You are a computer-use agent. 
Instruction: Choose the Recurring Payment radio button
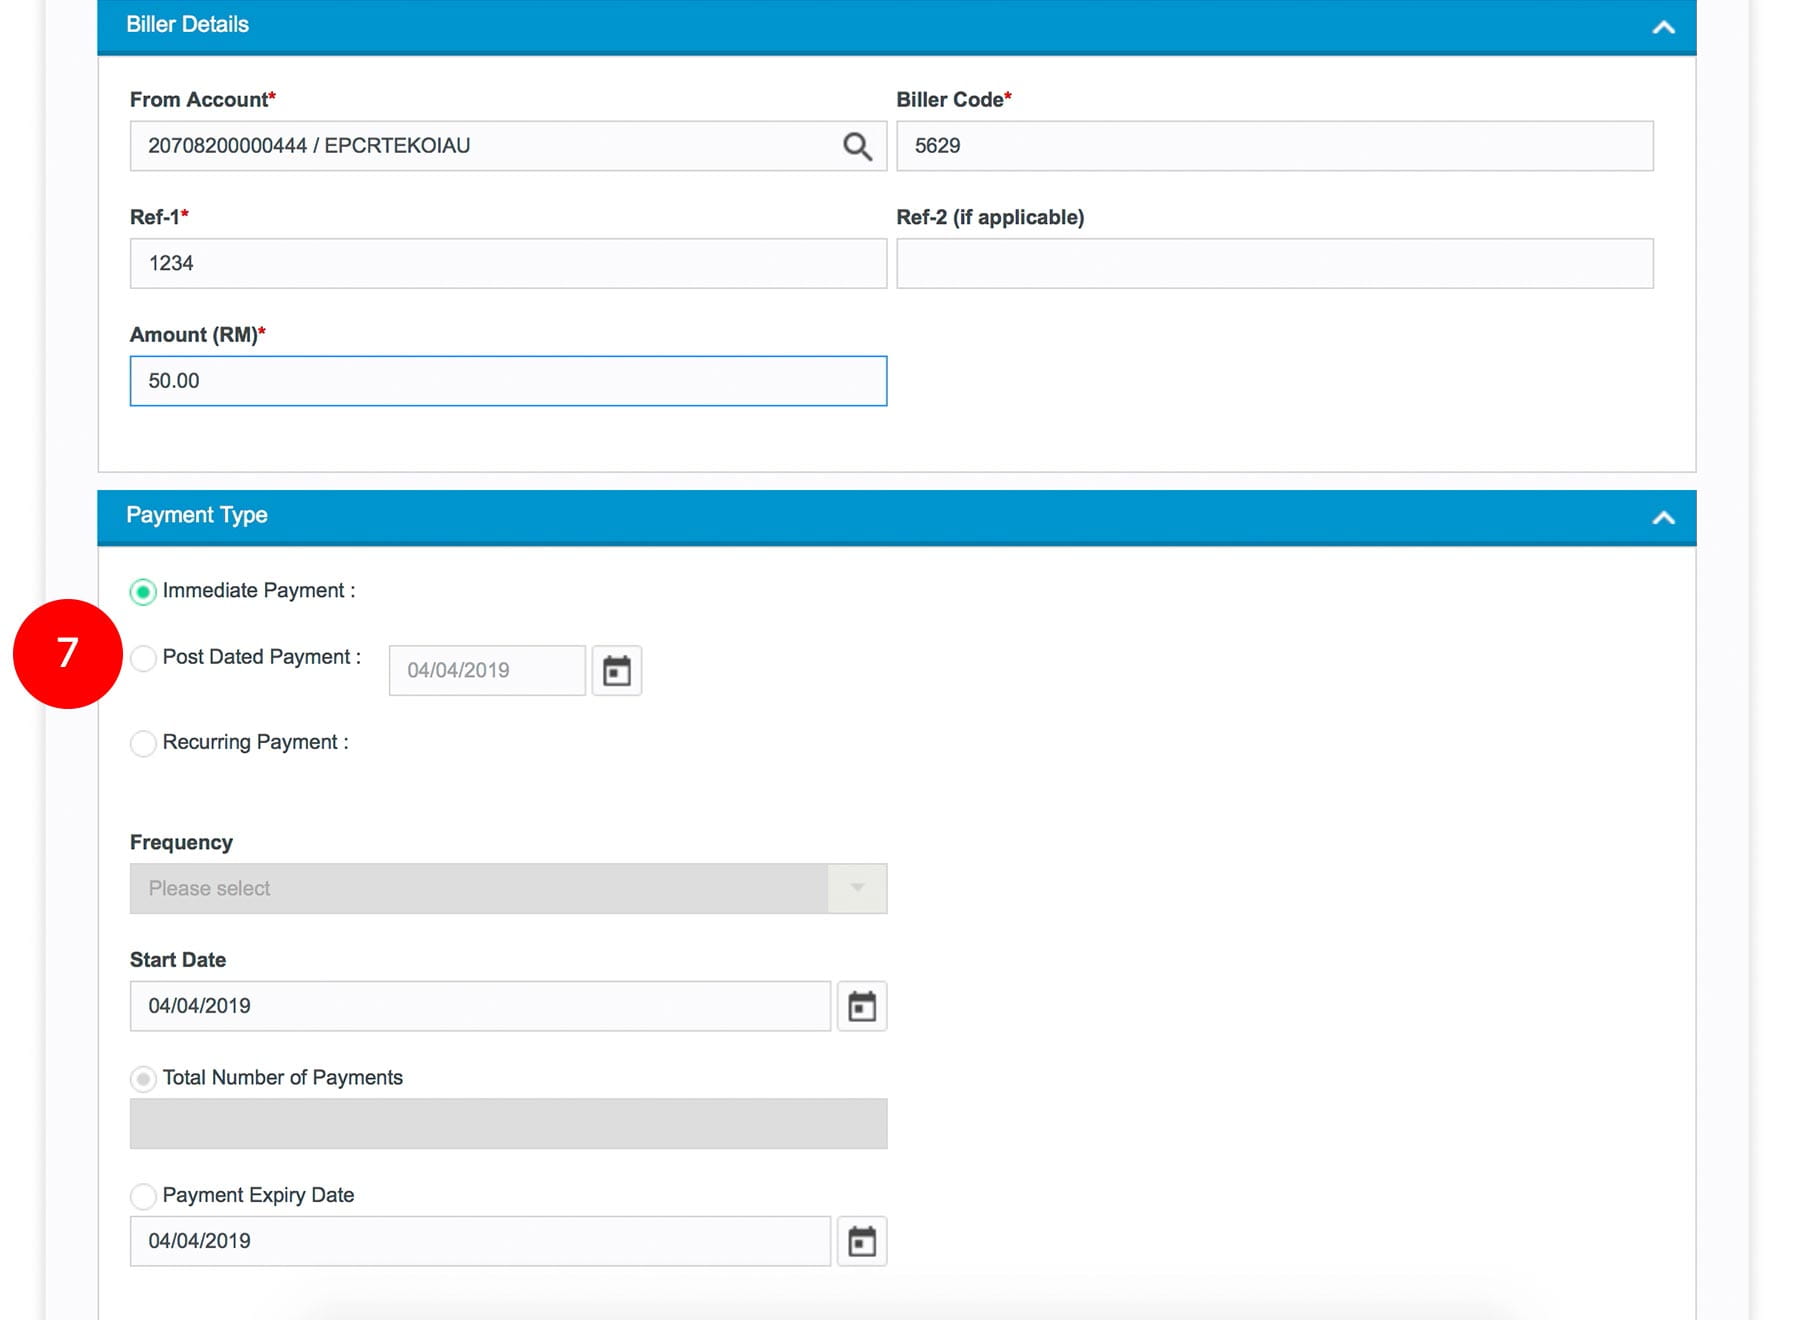tap(144, 743)
